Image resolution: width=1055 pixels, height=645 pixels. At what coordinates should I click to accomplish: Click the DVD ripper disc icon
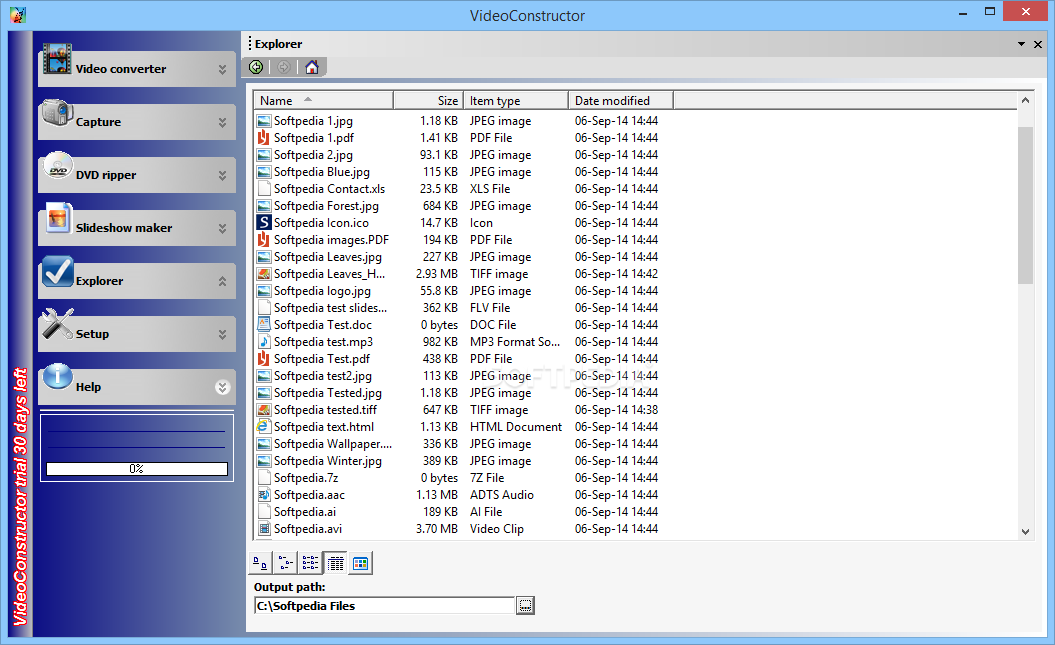click(x=58, y=166)
